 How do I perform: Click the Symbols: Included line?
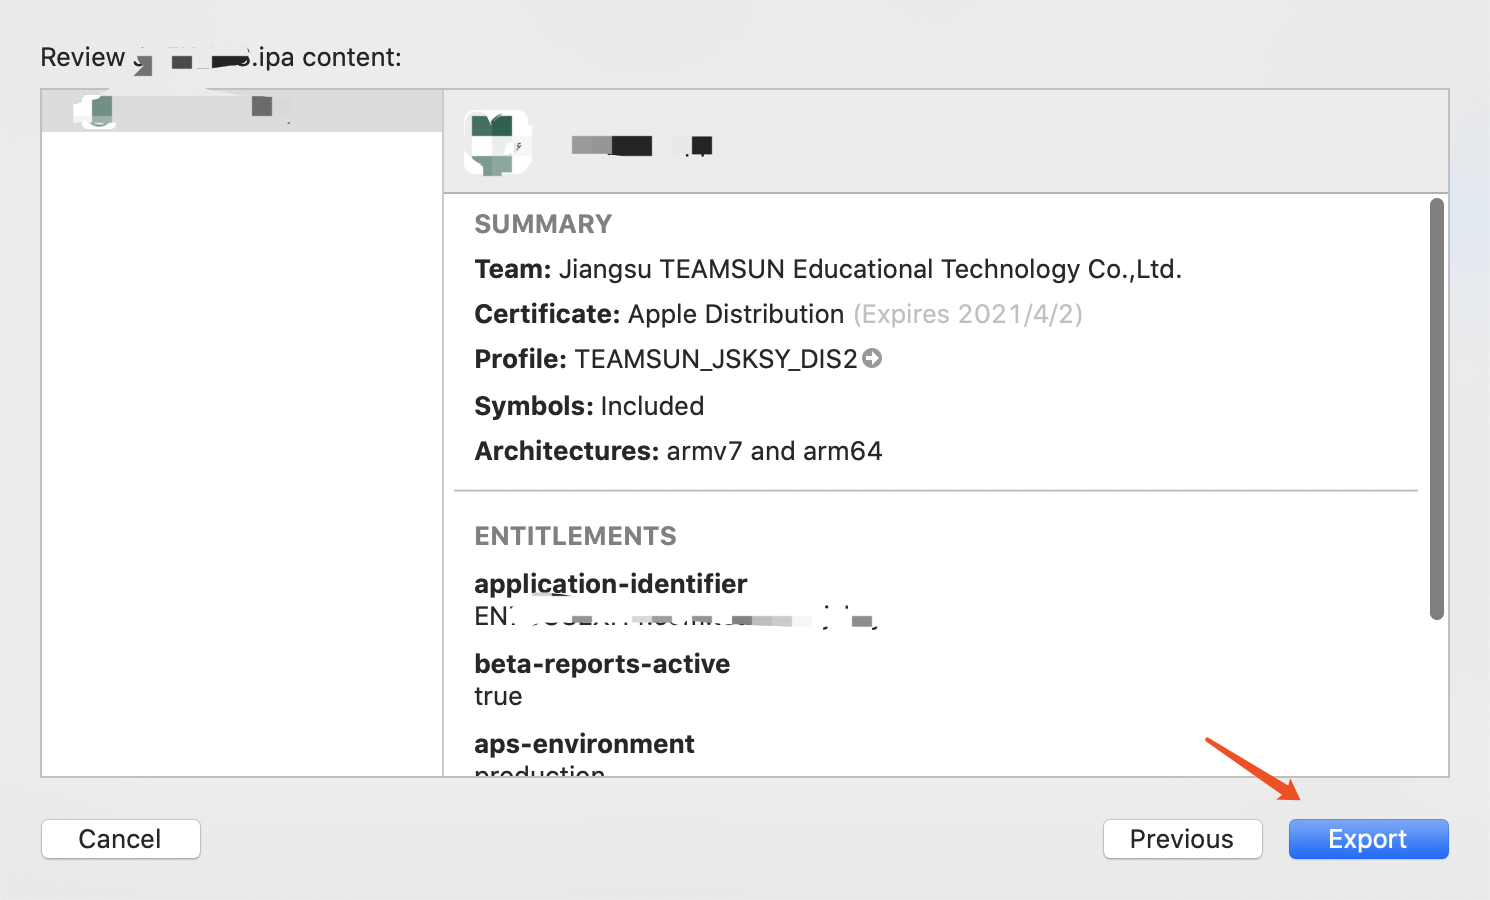pos(589,406)
